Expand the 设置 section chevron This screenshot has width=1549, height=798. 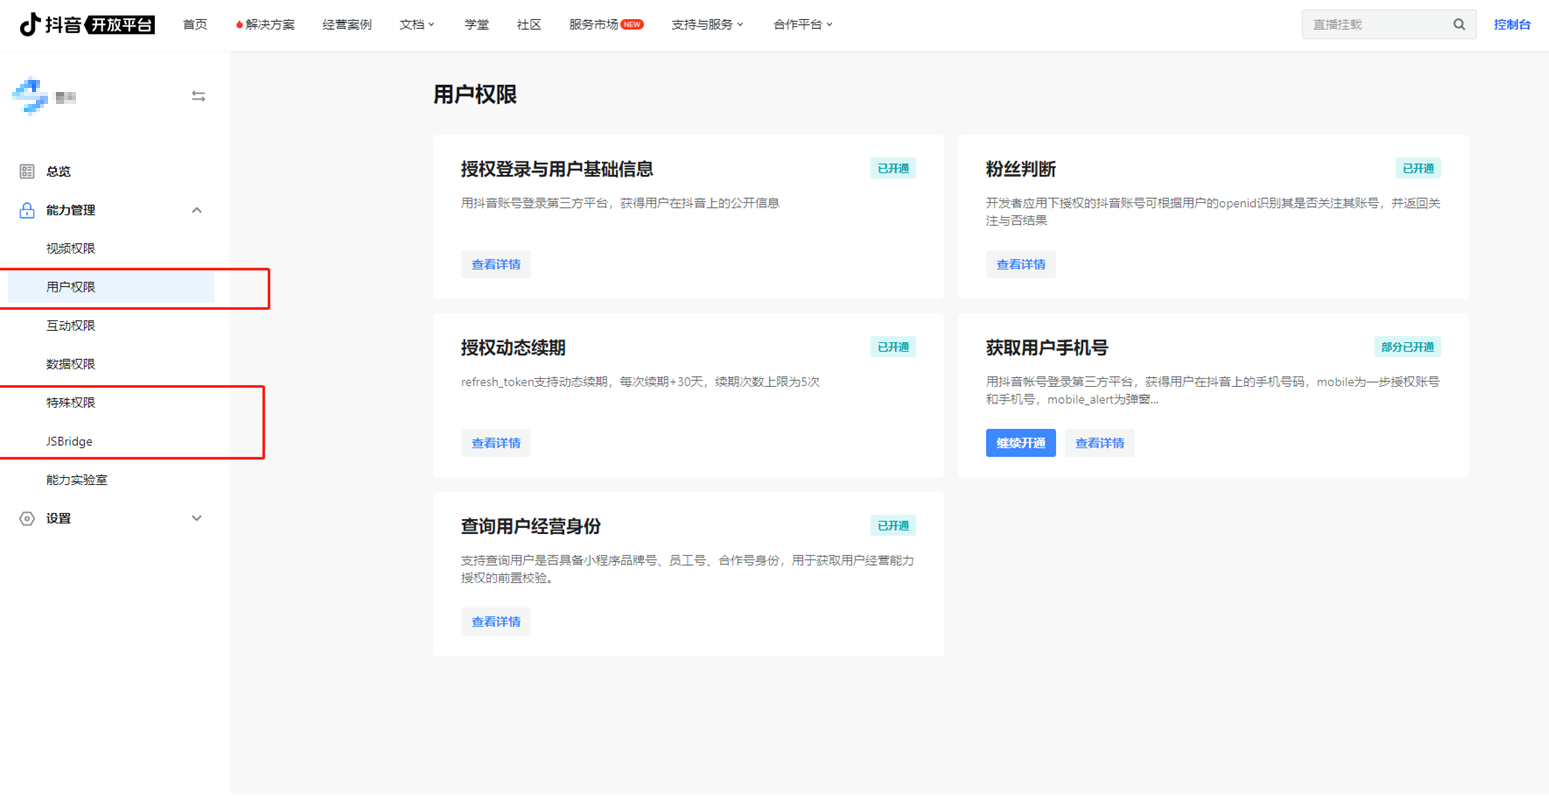pos(197,519)
